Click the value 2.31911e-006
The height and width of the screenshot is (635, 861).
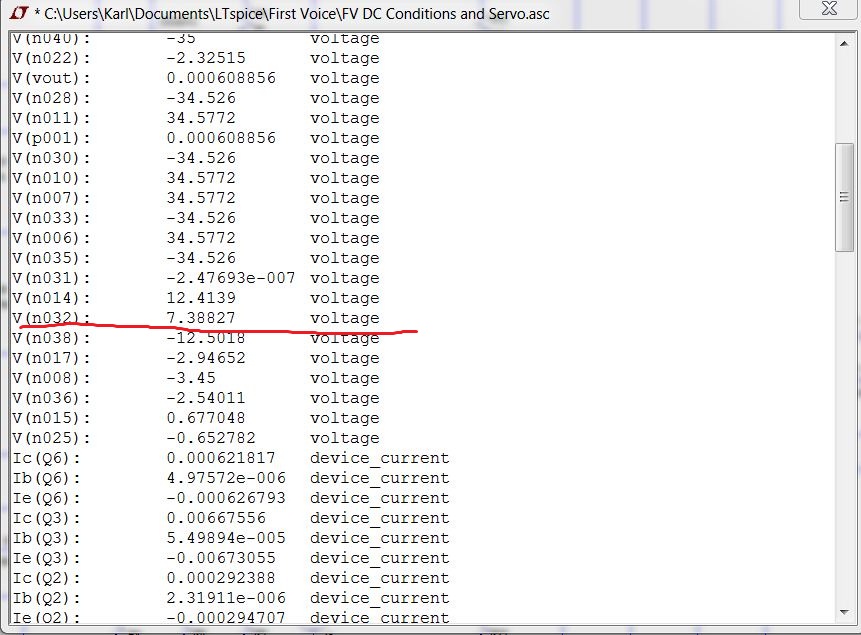pyautogui.click(x=226, y=598)
